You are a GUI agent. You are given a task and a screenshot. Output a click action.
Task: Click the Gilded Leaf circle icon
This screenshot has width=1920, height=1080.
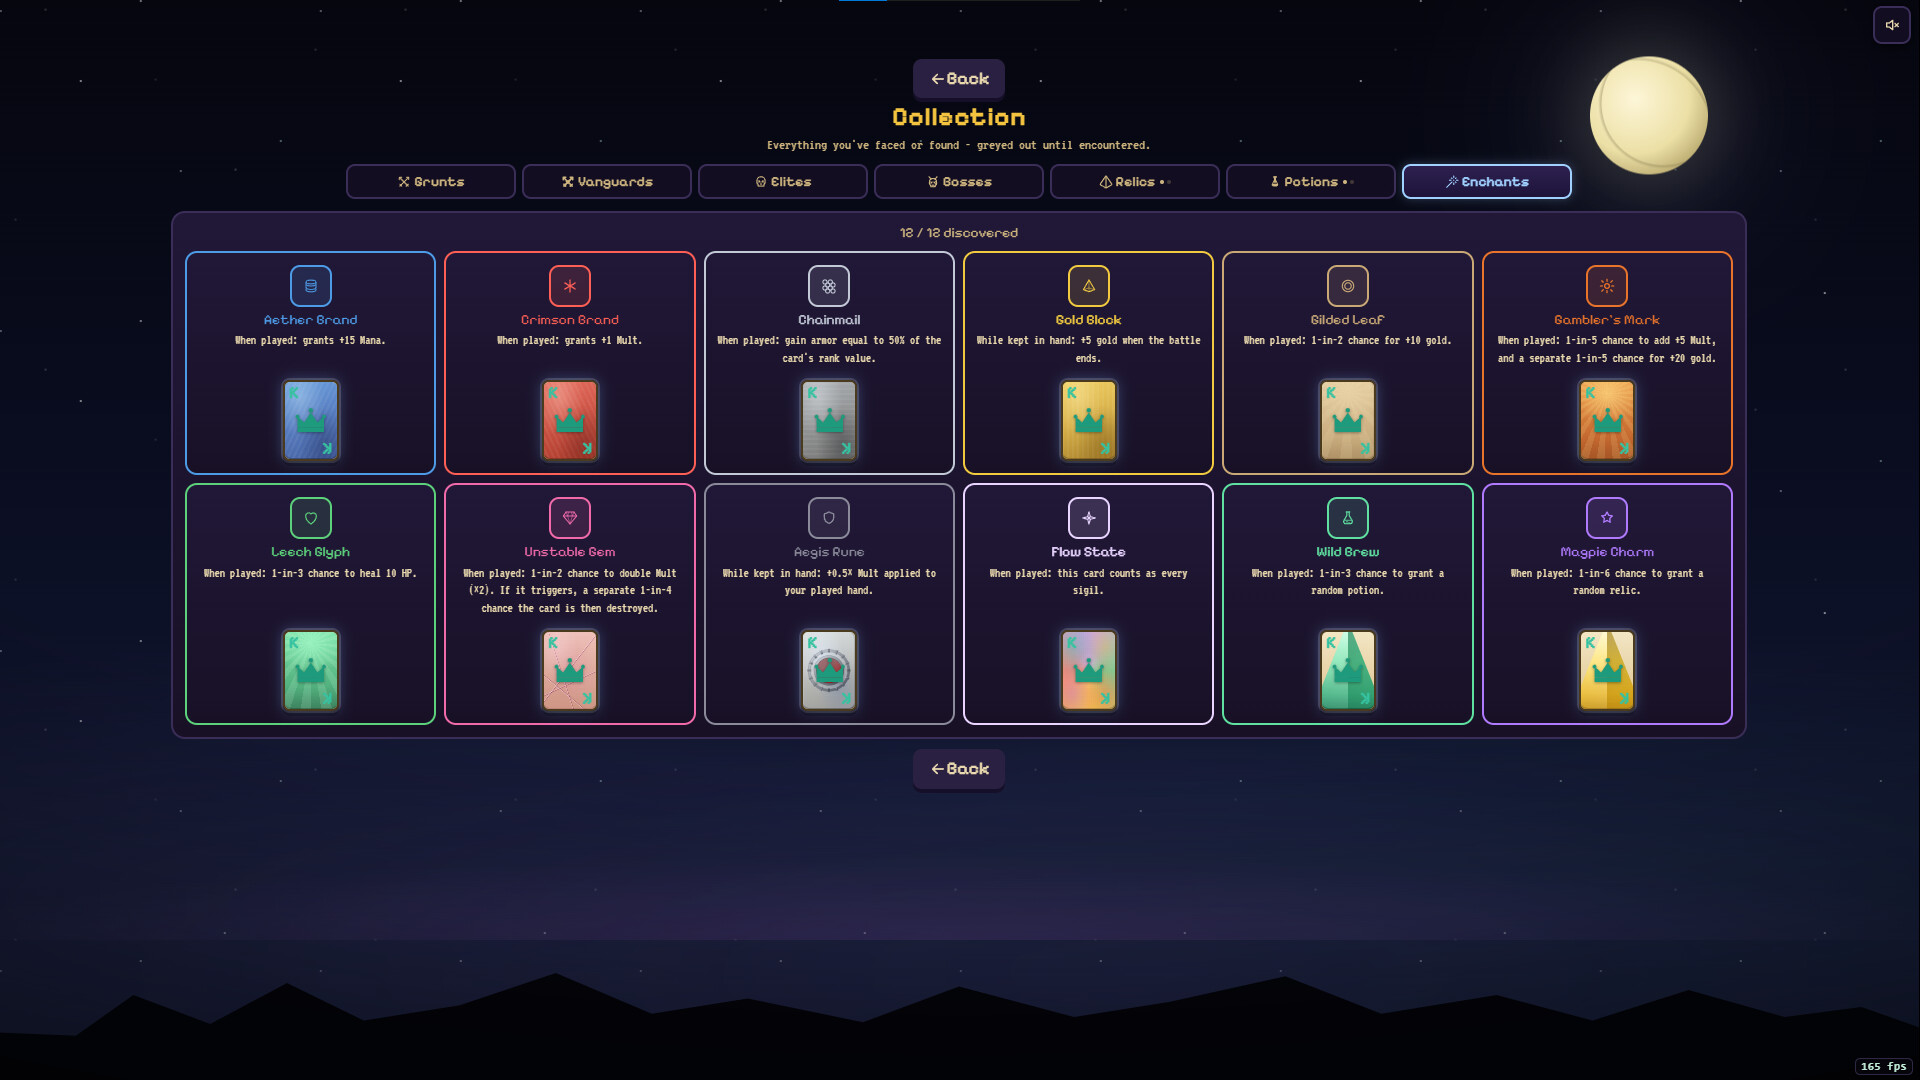(1348, 286)
